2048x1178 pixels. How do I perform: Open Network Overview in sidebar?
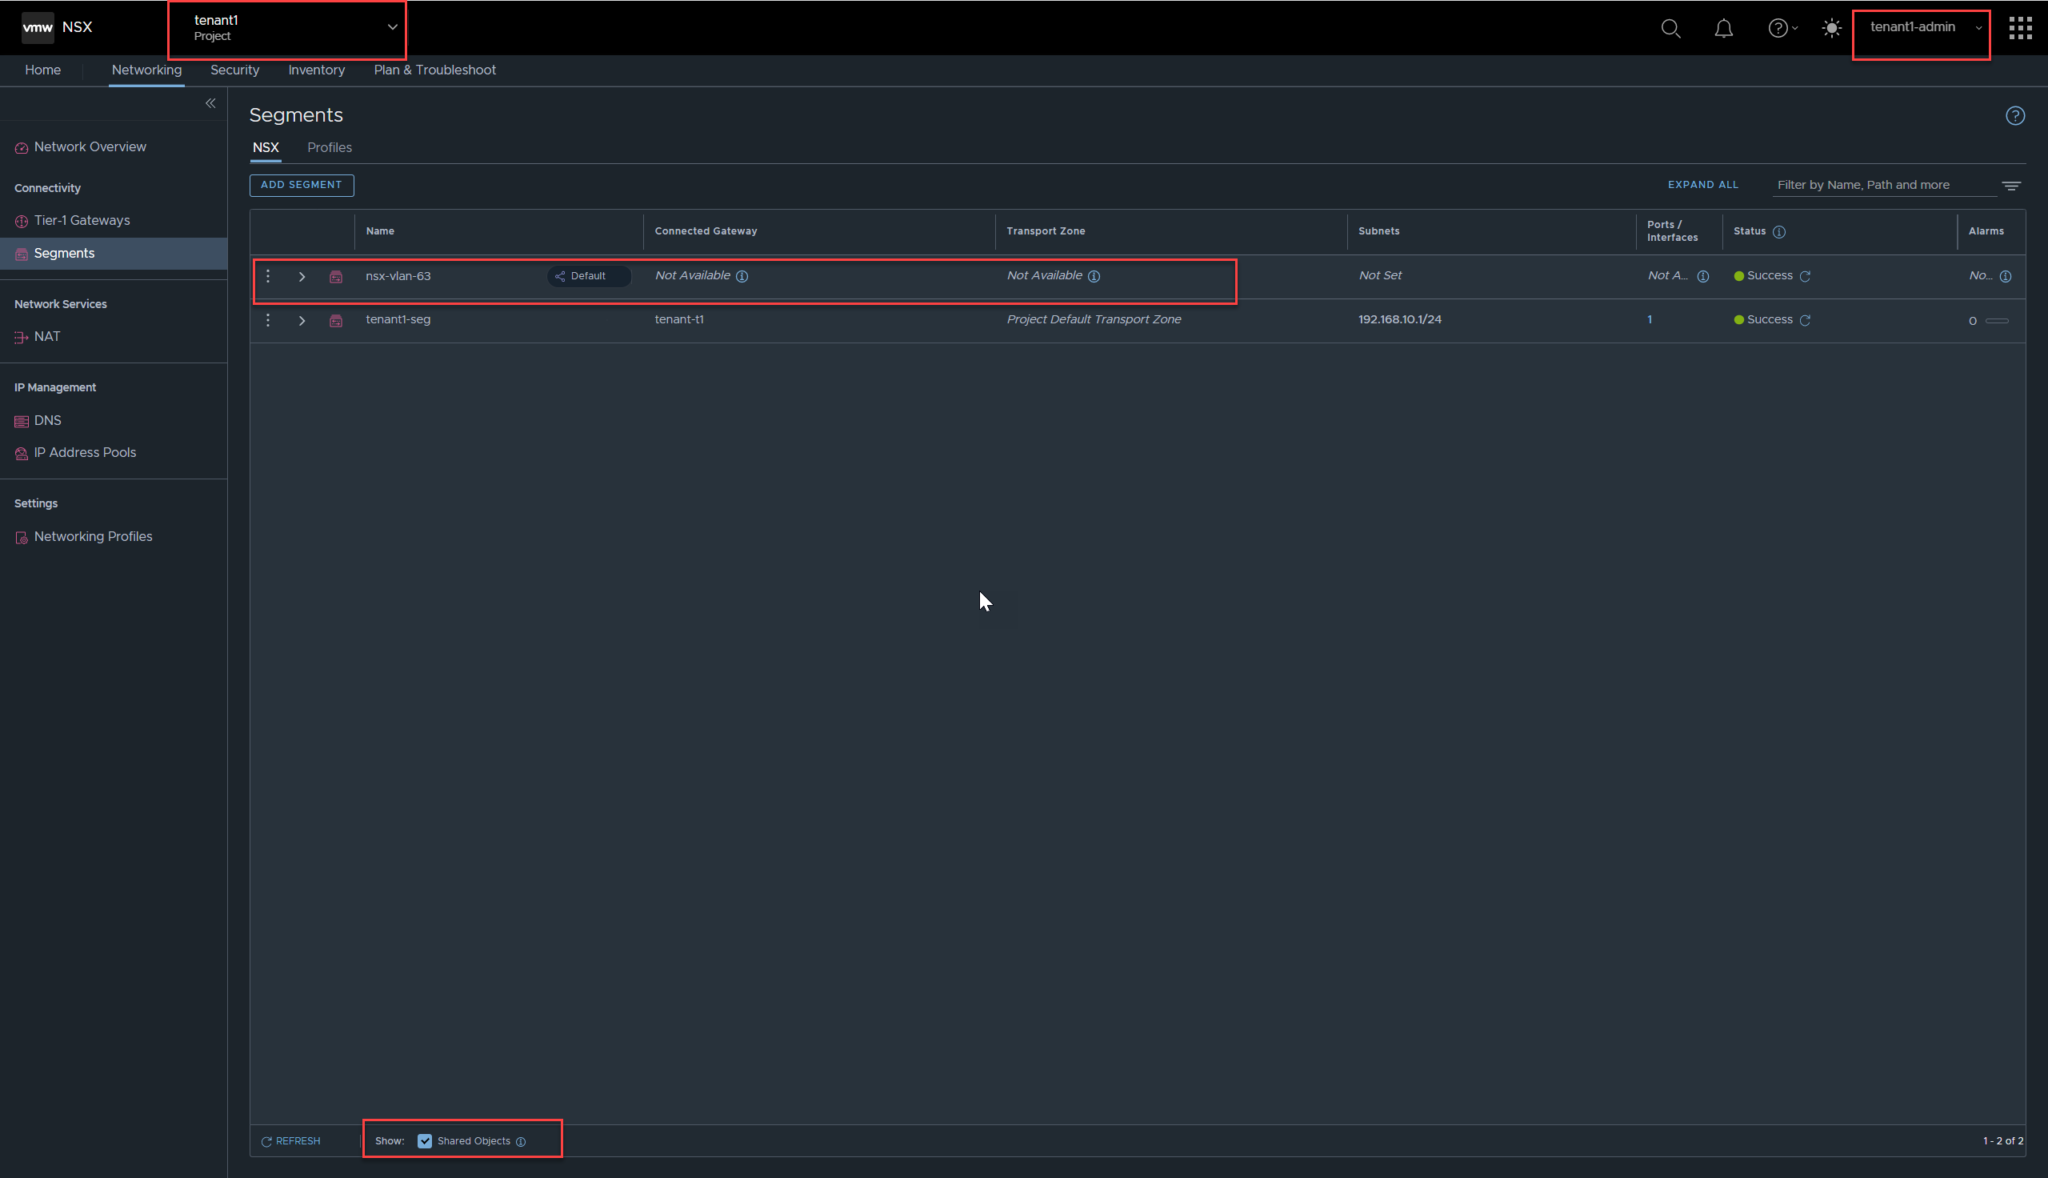coord(90,147)
